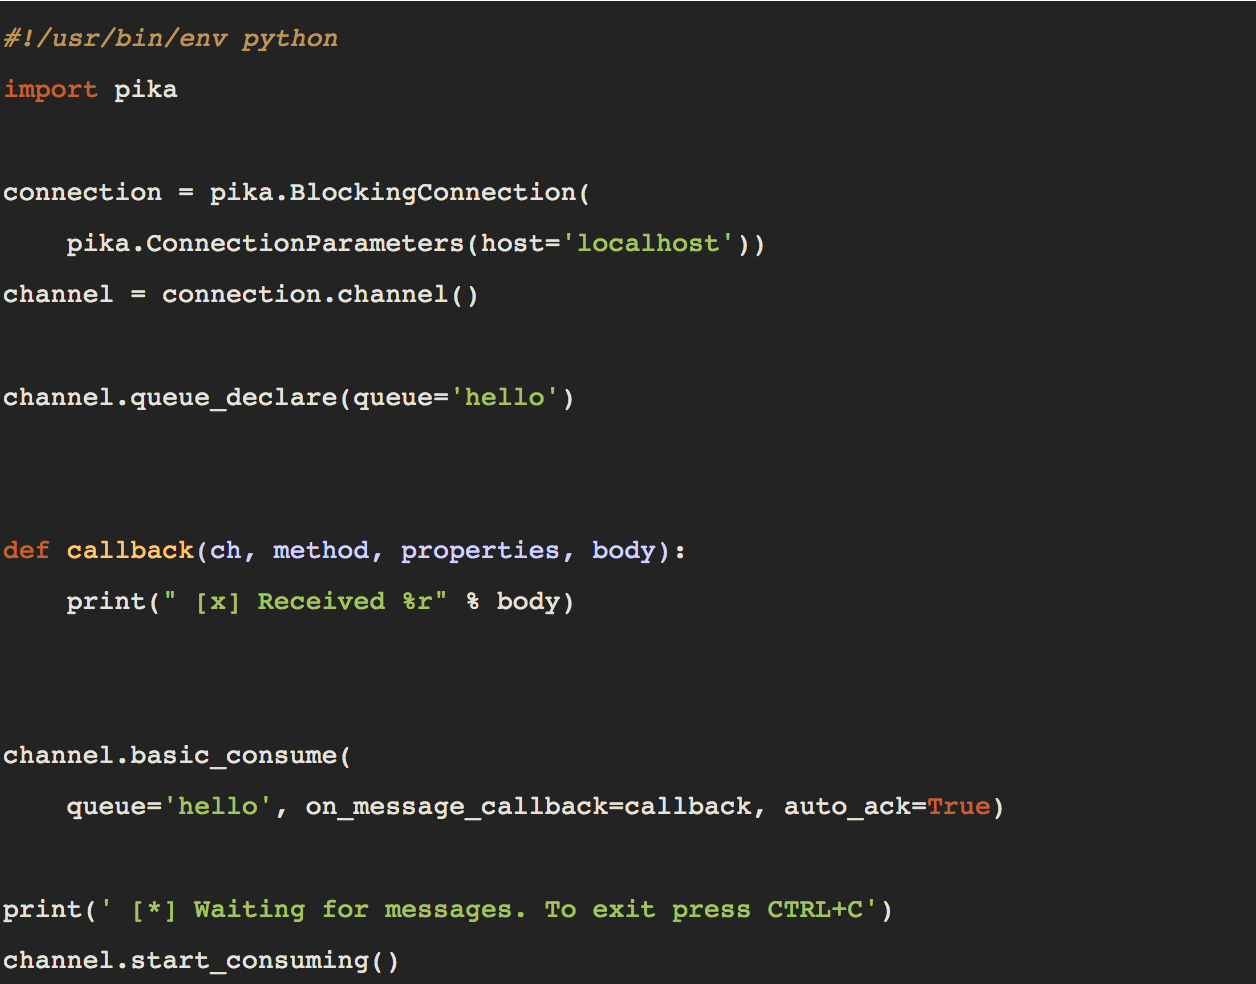1256x984 pixels.
Task: Click the import keyword on line two
Action: point(50,89)
